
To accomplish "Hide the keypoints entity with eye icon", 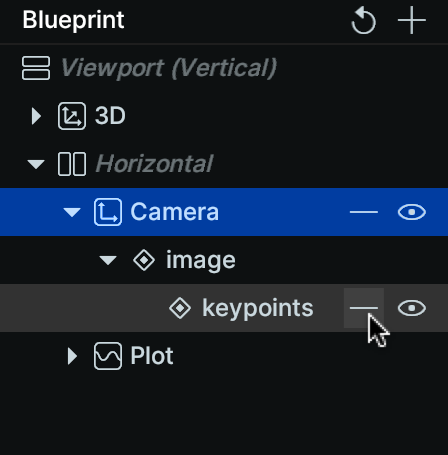I will 412,308.
